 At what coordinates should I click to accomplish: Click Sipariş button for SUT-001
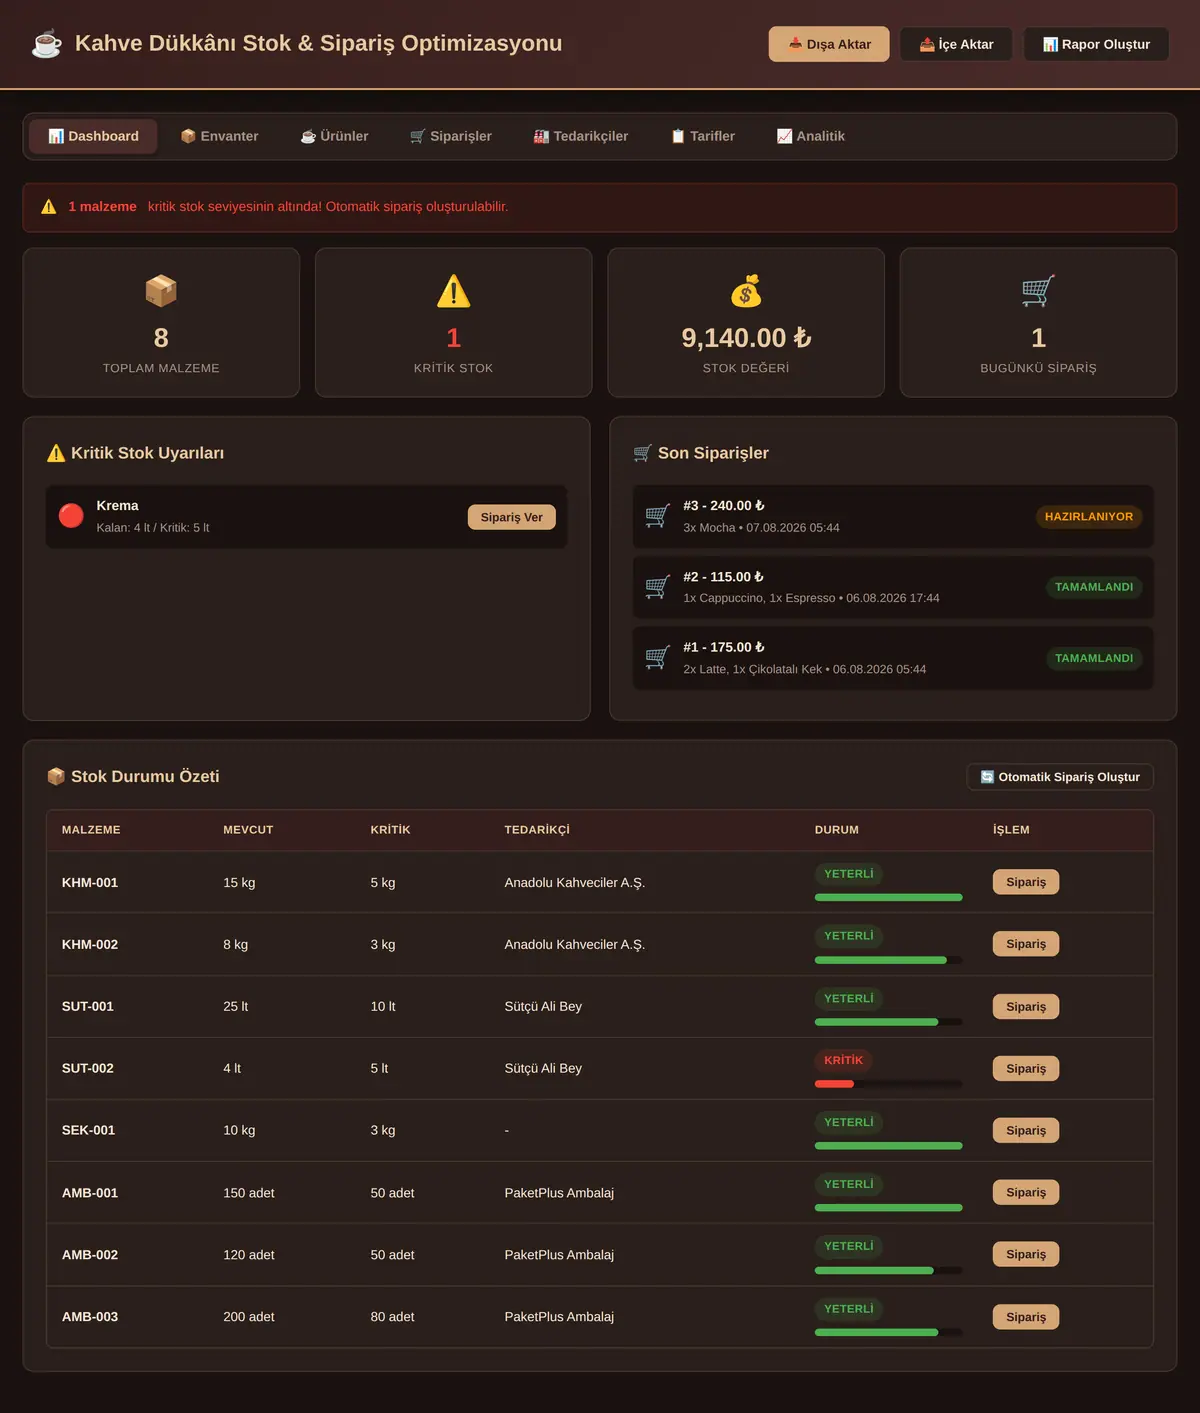point(1026,1007)
